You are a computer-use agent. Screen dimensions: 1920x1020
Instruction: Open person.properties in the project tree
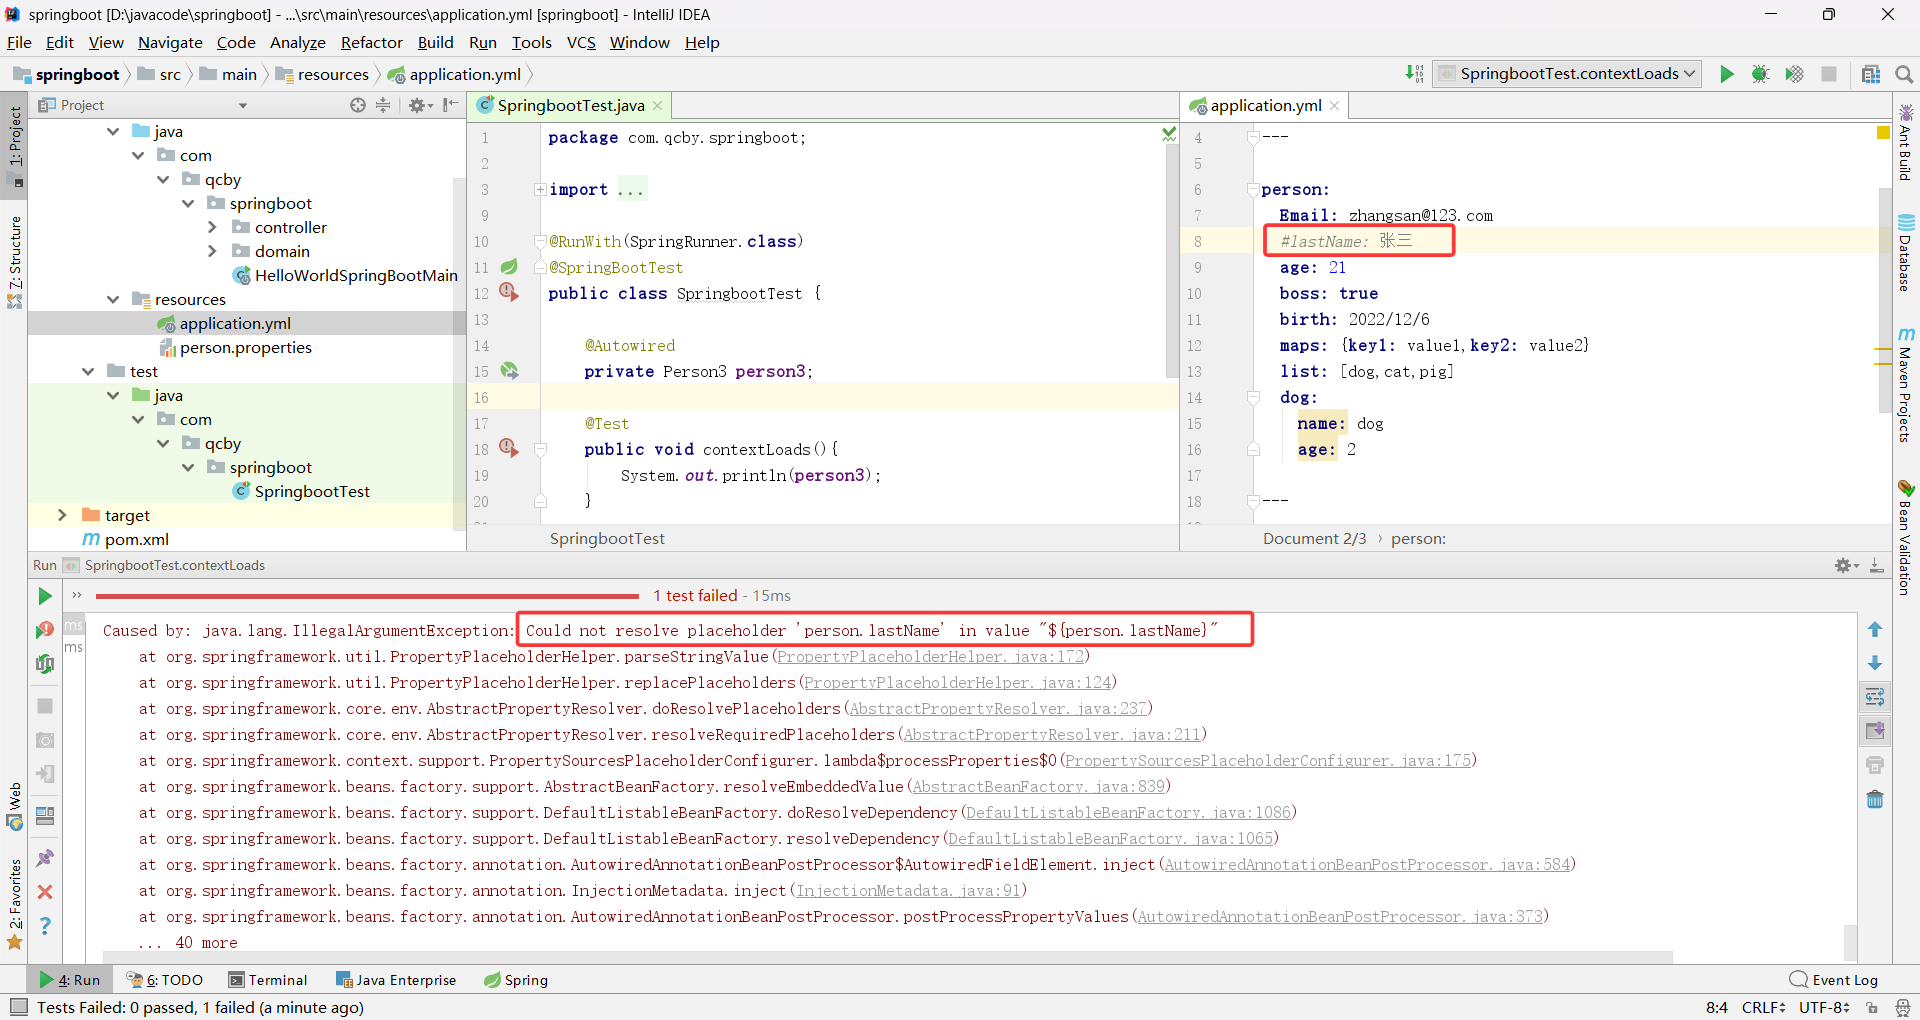click(x=235, y=347)
